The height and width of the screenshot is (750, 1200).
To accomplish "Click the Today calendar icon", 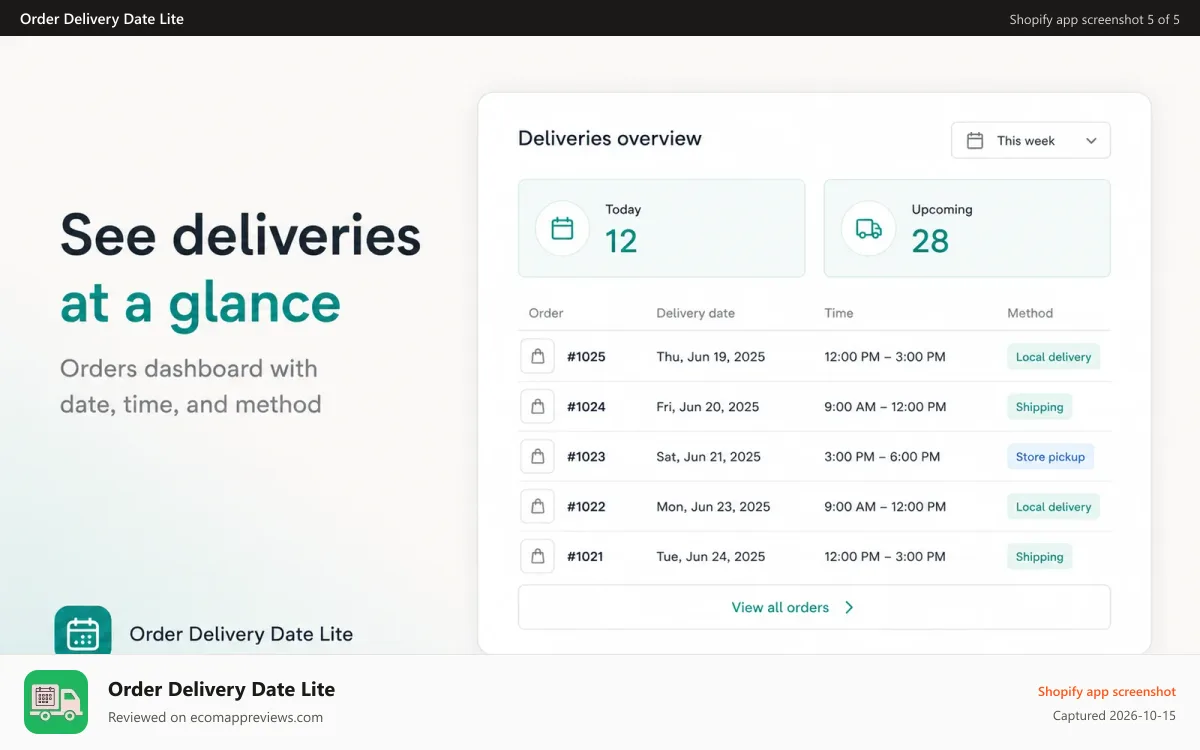I will 563,228.
